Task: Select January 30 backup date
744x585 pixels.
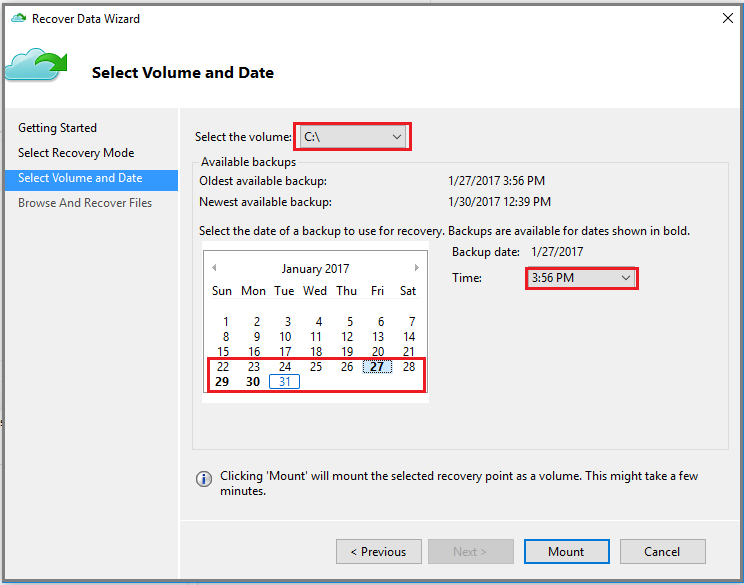Action: click(253, 381)
